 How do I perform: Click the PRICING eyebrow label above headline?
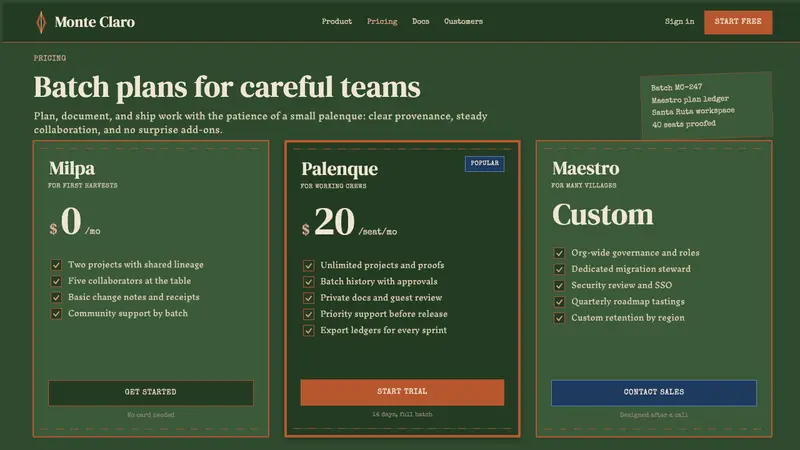click(50, 58)
